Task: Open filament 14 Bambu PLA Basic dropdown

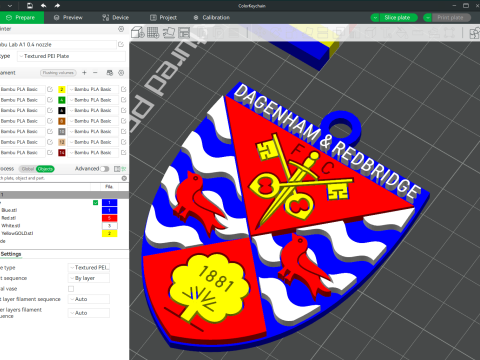Action: tap(93, 153)
